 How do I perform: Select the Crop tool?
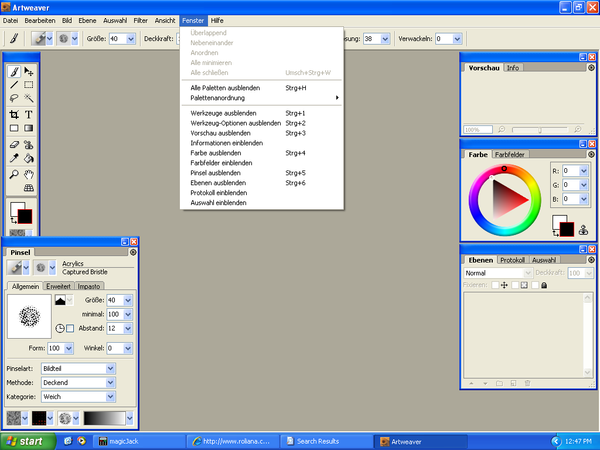[14, 114]
